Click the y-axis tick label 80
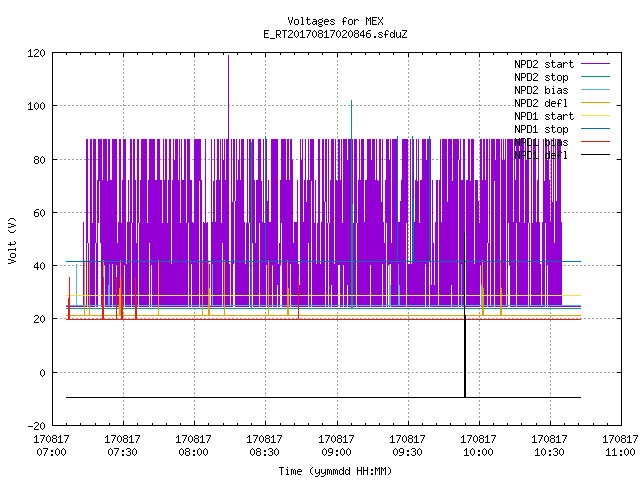This screenshot has width=640, height=480. [x=40, y=160]
